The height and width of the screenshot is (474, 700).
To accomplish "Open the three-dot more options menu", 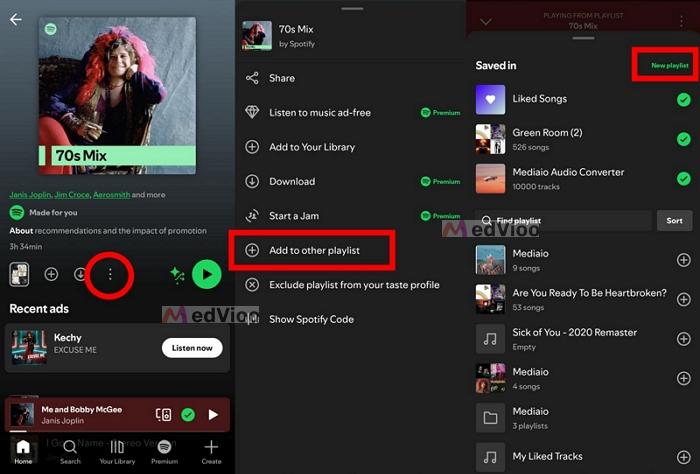I will 110,274.
